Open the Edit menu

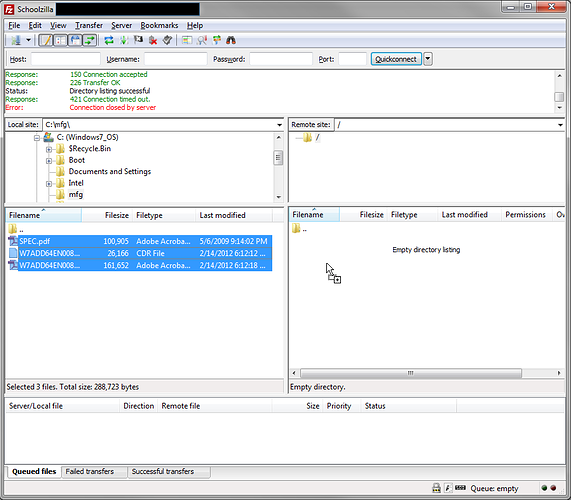35,25
